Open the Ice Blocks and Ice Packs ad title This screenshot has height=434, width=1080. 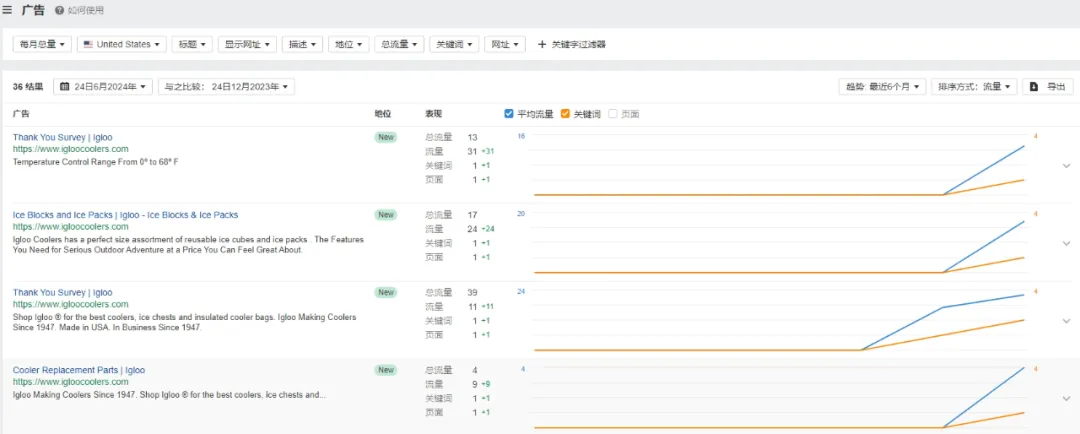pyautogui.click(x=125, y=215)
